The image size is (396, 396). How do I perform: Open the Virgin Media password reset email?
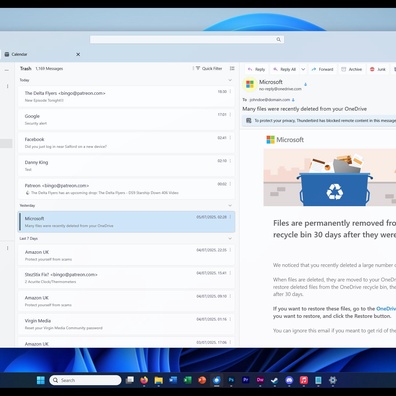coord(126,324)
